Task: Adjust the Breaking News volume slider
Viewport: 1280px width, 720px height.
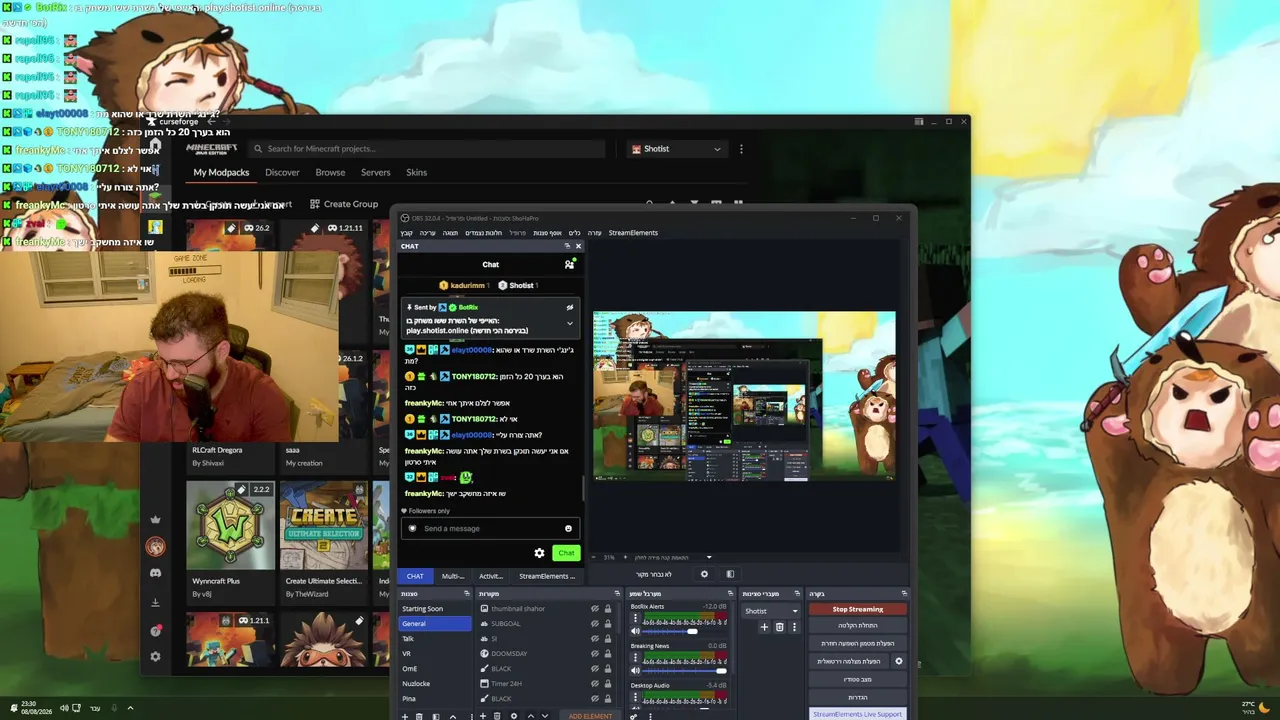Action: tap(684, 671)
